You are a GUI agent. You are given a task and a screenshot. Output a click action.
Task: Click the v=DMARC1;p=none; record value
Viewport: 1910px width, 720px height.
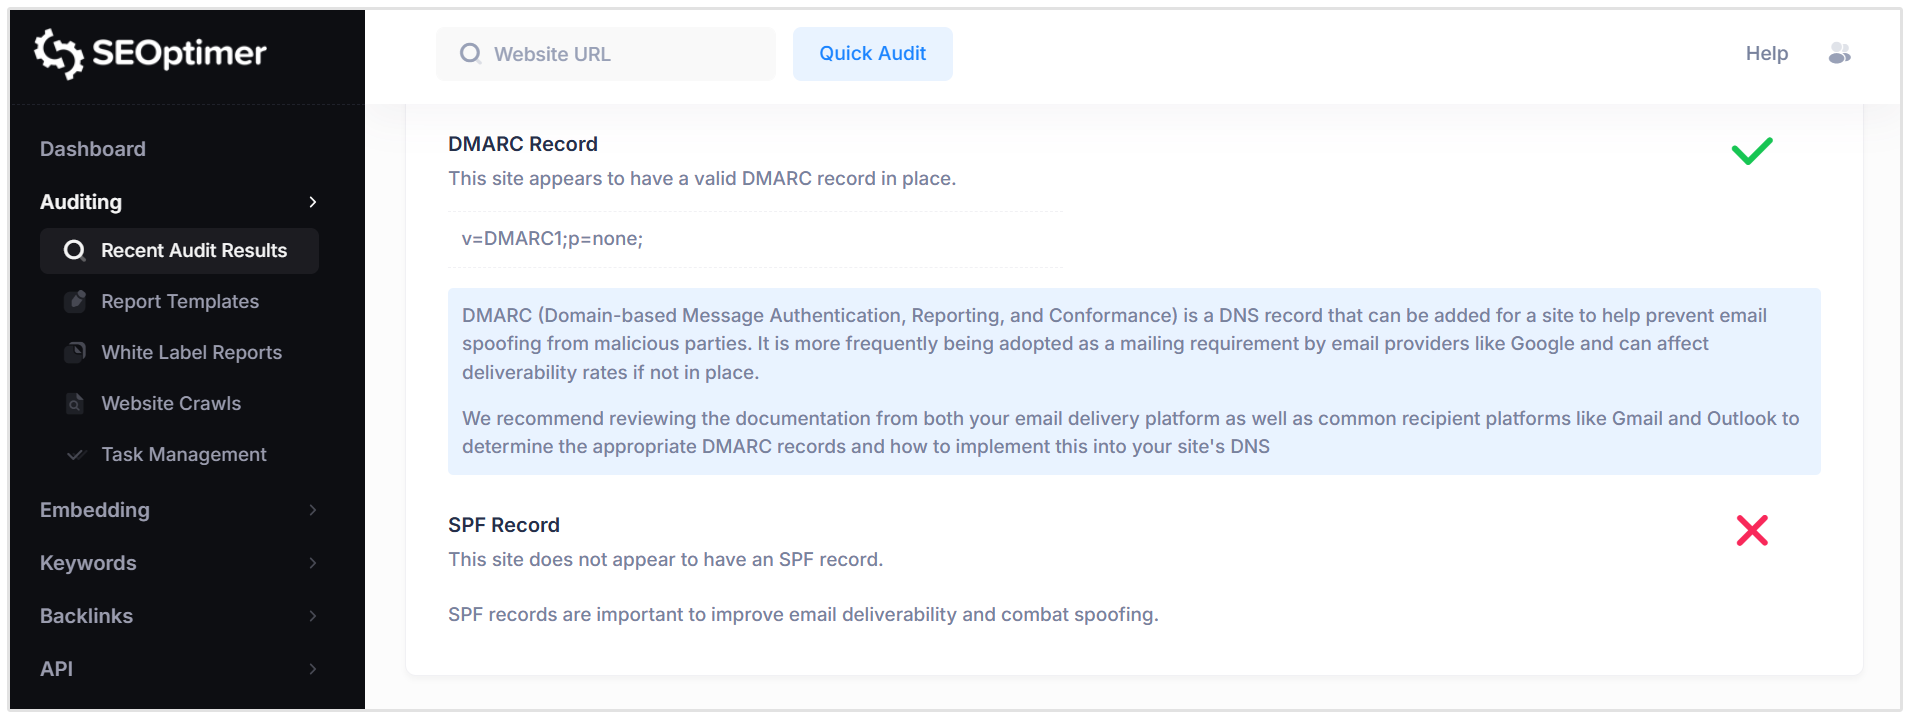pyautogui.click(x=552, y=238)
